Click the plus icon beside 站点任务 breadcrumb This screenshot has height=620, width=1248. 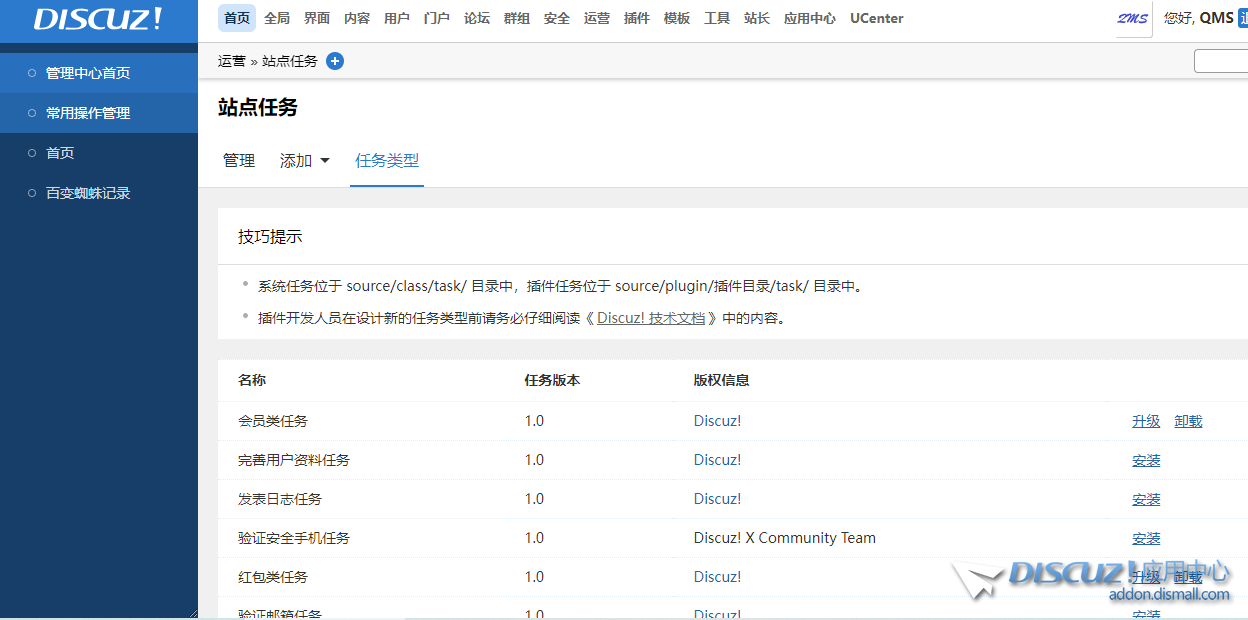(335, 61)
